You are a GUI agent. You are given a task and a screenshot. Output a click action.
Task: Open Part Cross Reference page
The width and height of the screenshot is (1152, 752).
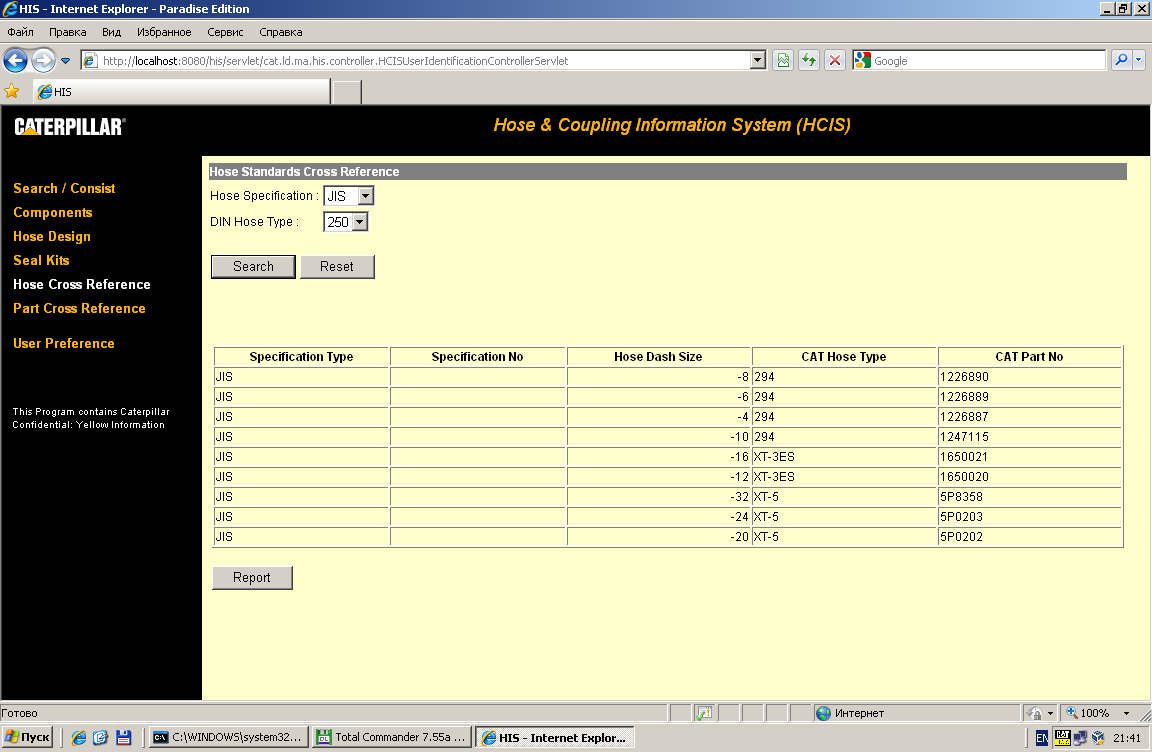[79, 308]
